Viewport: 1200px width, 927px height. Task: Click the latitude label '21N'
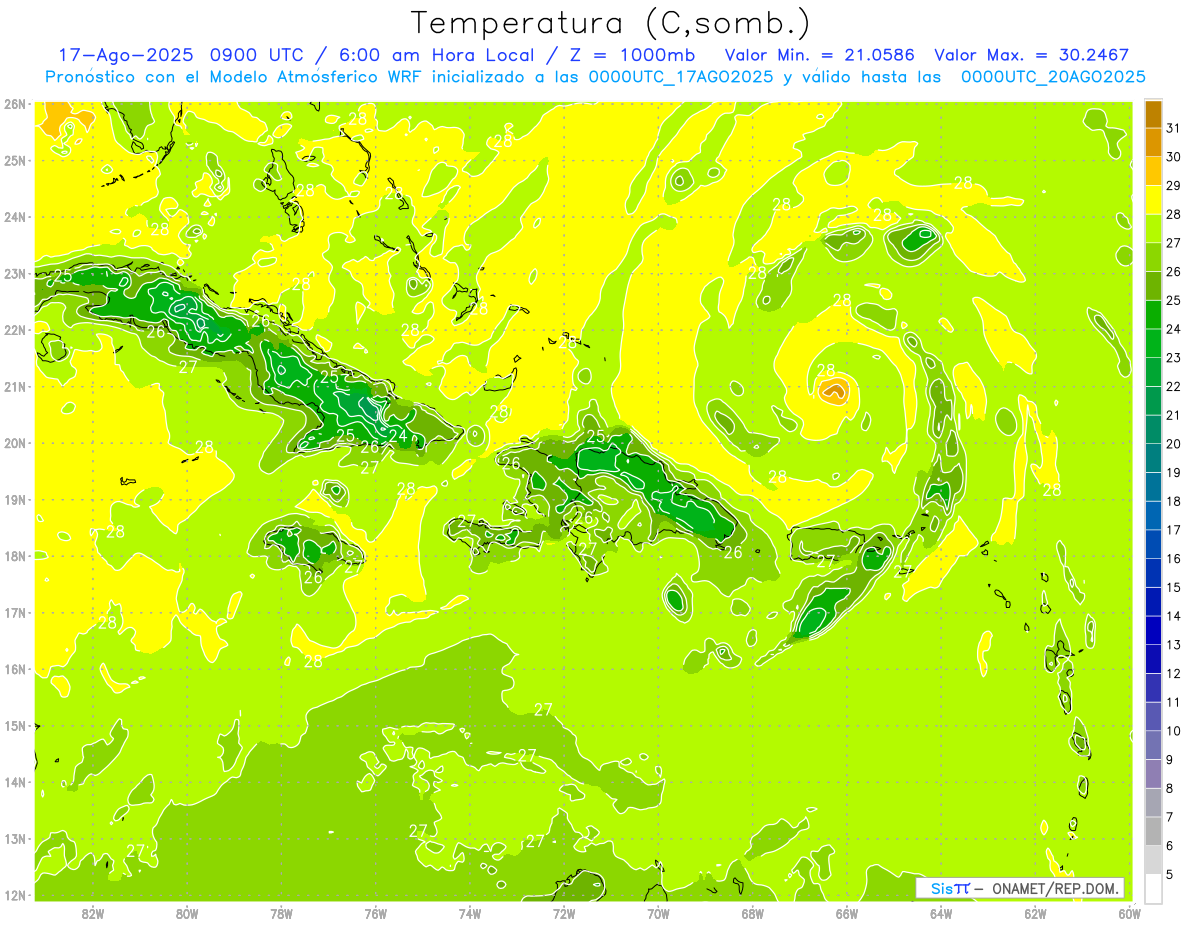pos(15,386)
